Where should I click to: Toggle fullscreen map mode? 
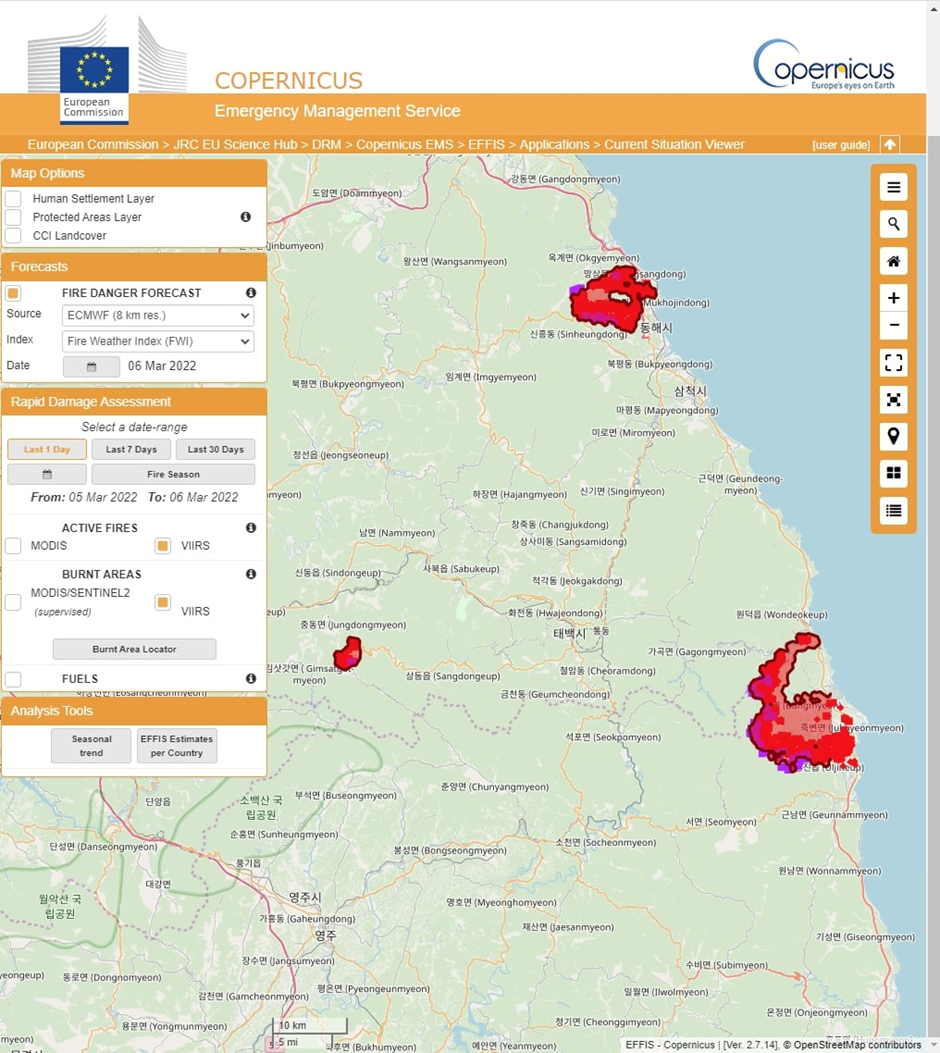coord(893,363)
